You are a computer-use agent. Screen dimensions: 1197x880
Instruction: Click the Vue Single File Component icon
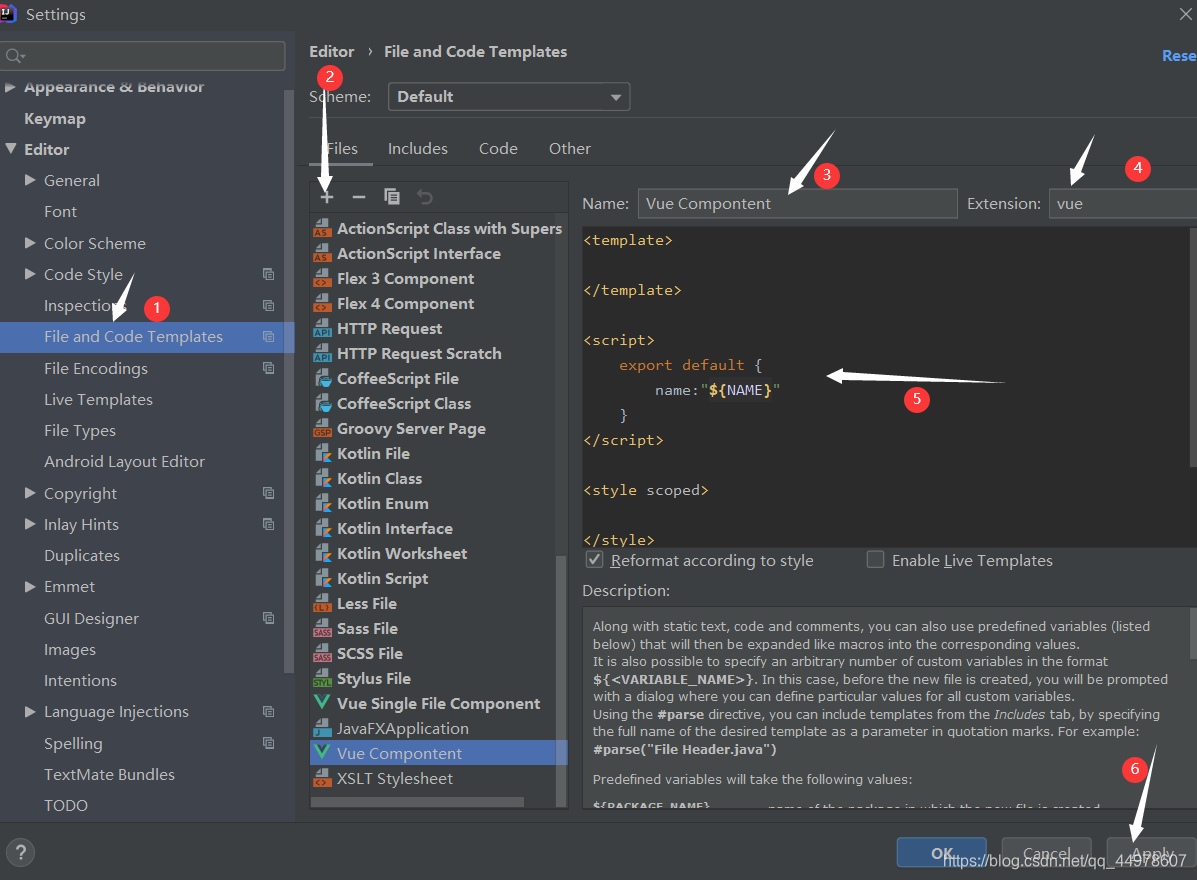322,702
